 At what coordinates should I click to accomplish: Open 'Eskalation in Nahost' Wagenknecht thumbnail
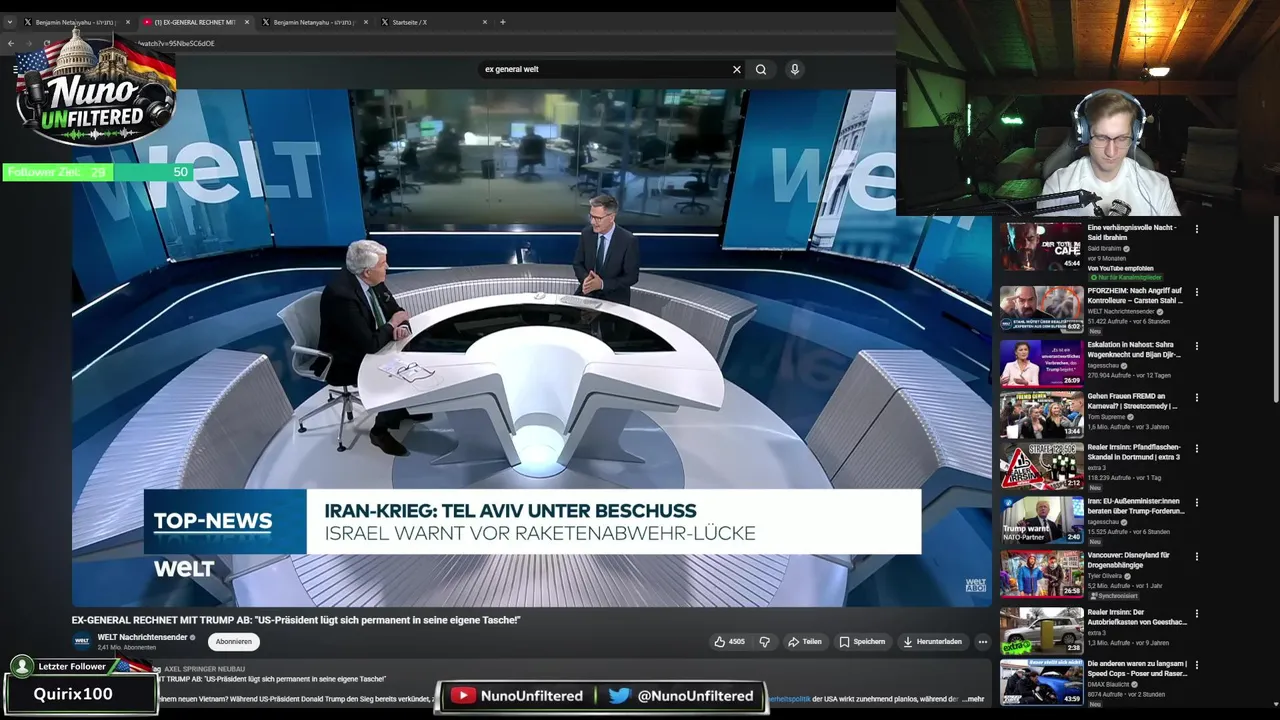1041,363
